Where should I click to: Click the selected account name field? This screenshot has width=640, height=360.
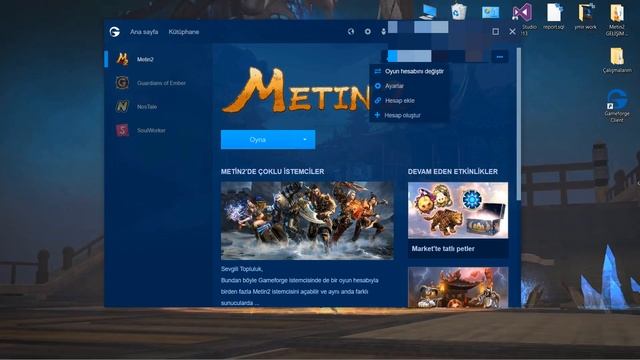pos(435,56)
